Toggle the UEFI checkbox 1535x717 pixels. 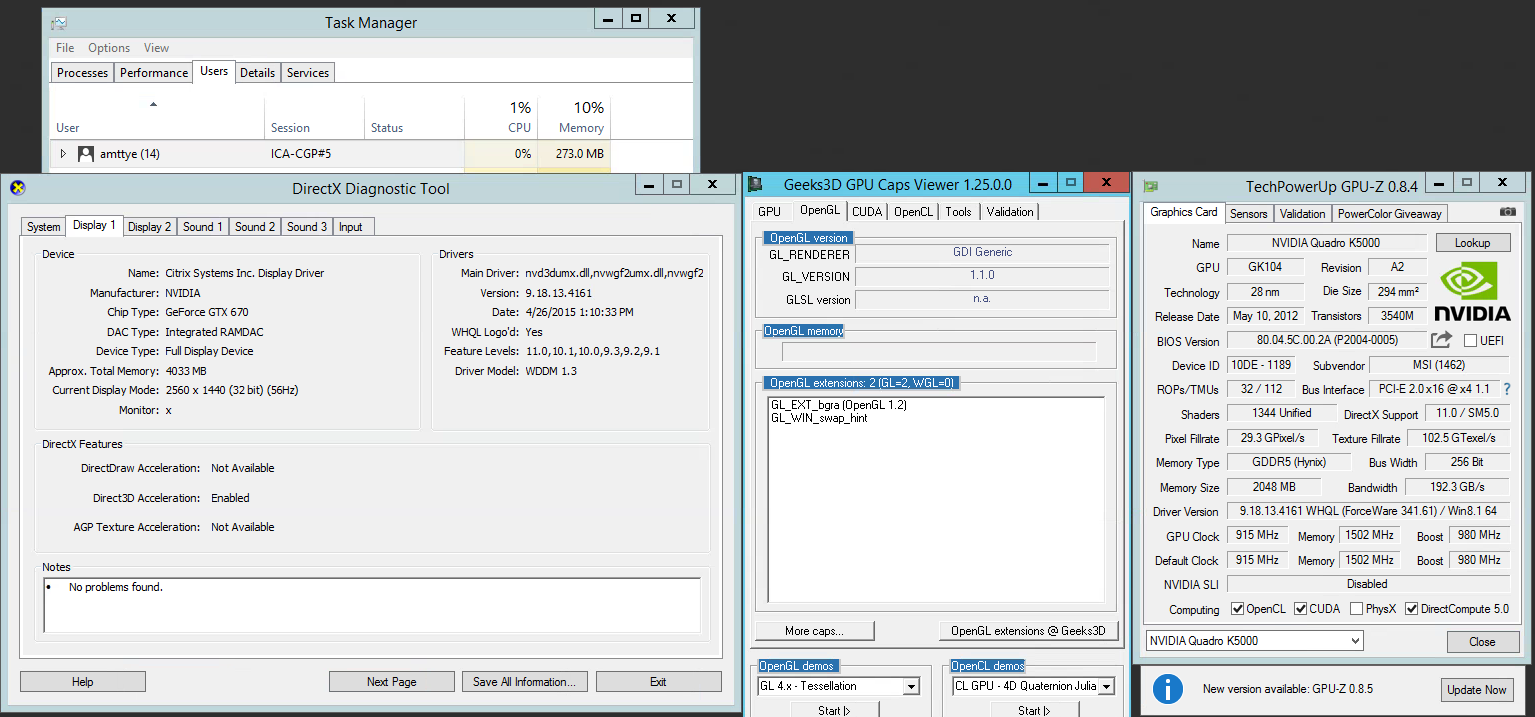pyautogui.click(x=1470, y=341)
